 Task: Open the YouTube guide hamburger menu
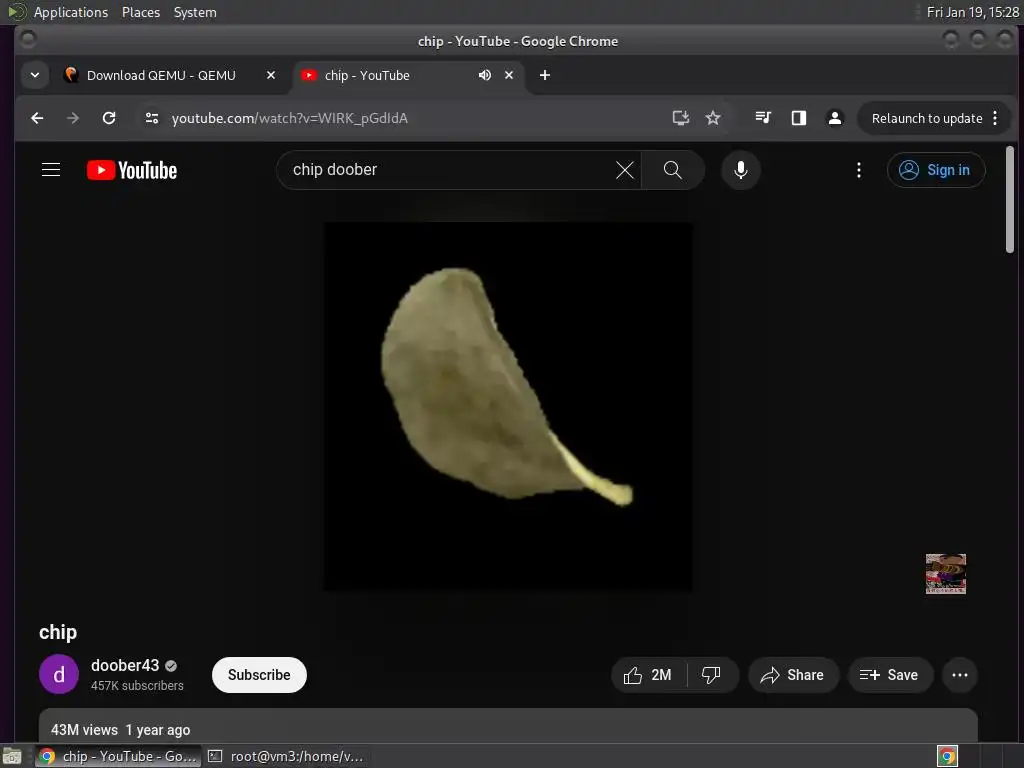coord(51,170)
